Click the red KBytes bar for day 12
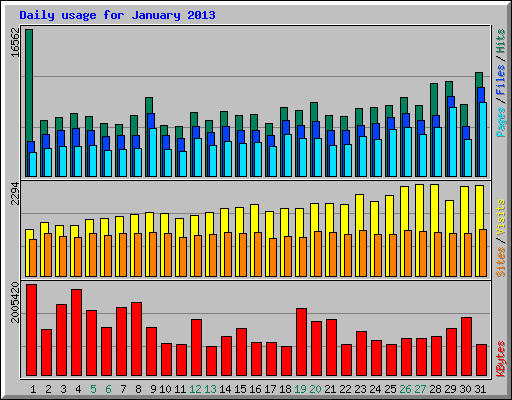Image resolution: width=512 pixels, height=400 pixels. pyautogui.click(x=196, y=348)
